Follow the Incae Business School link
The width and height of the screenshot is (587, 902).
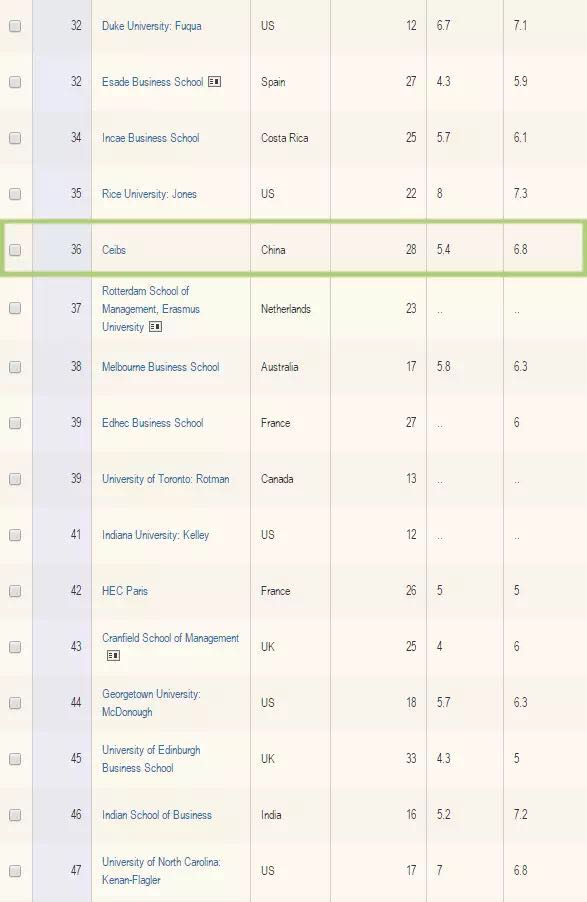click(x=150, y=138)
